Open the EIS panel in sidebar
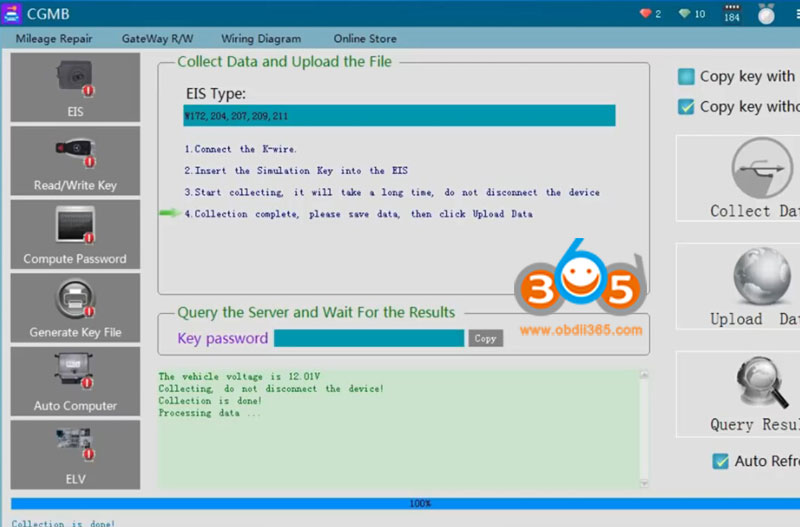Screen dimensions: 800x527 (x=75, y=87)
